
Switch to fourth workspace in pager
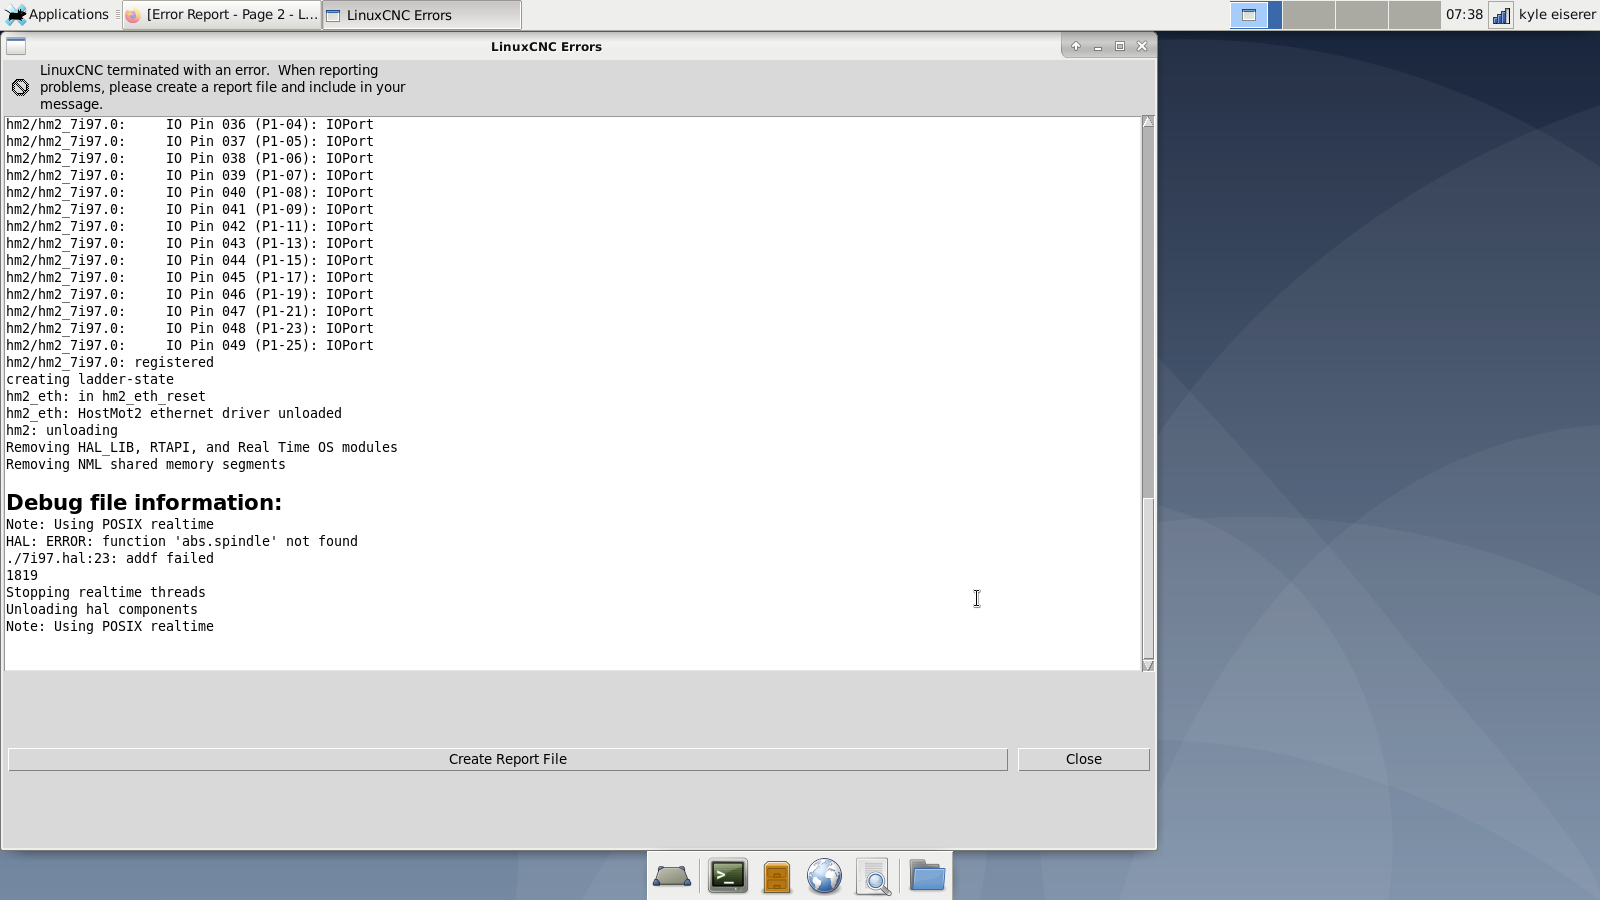pyautogui.click(x=1415, y=14)
